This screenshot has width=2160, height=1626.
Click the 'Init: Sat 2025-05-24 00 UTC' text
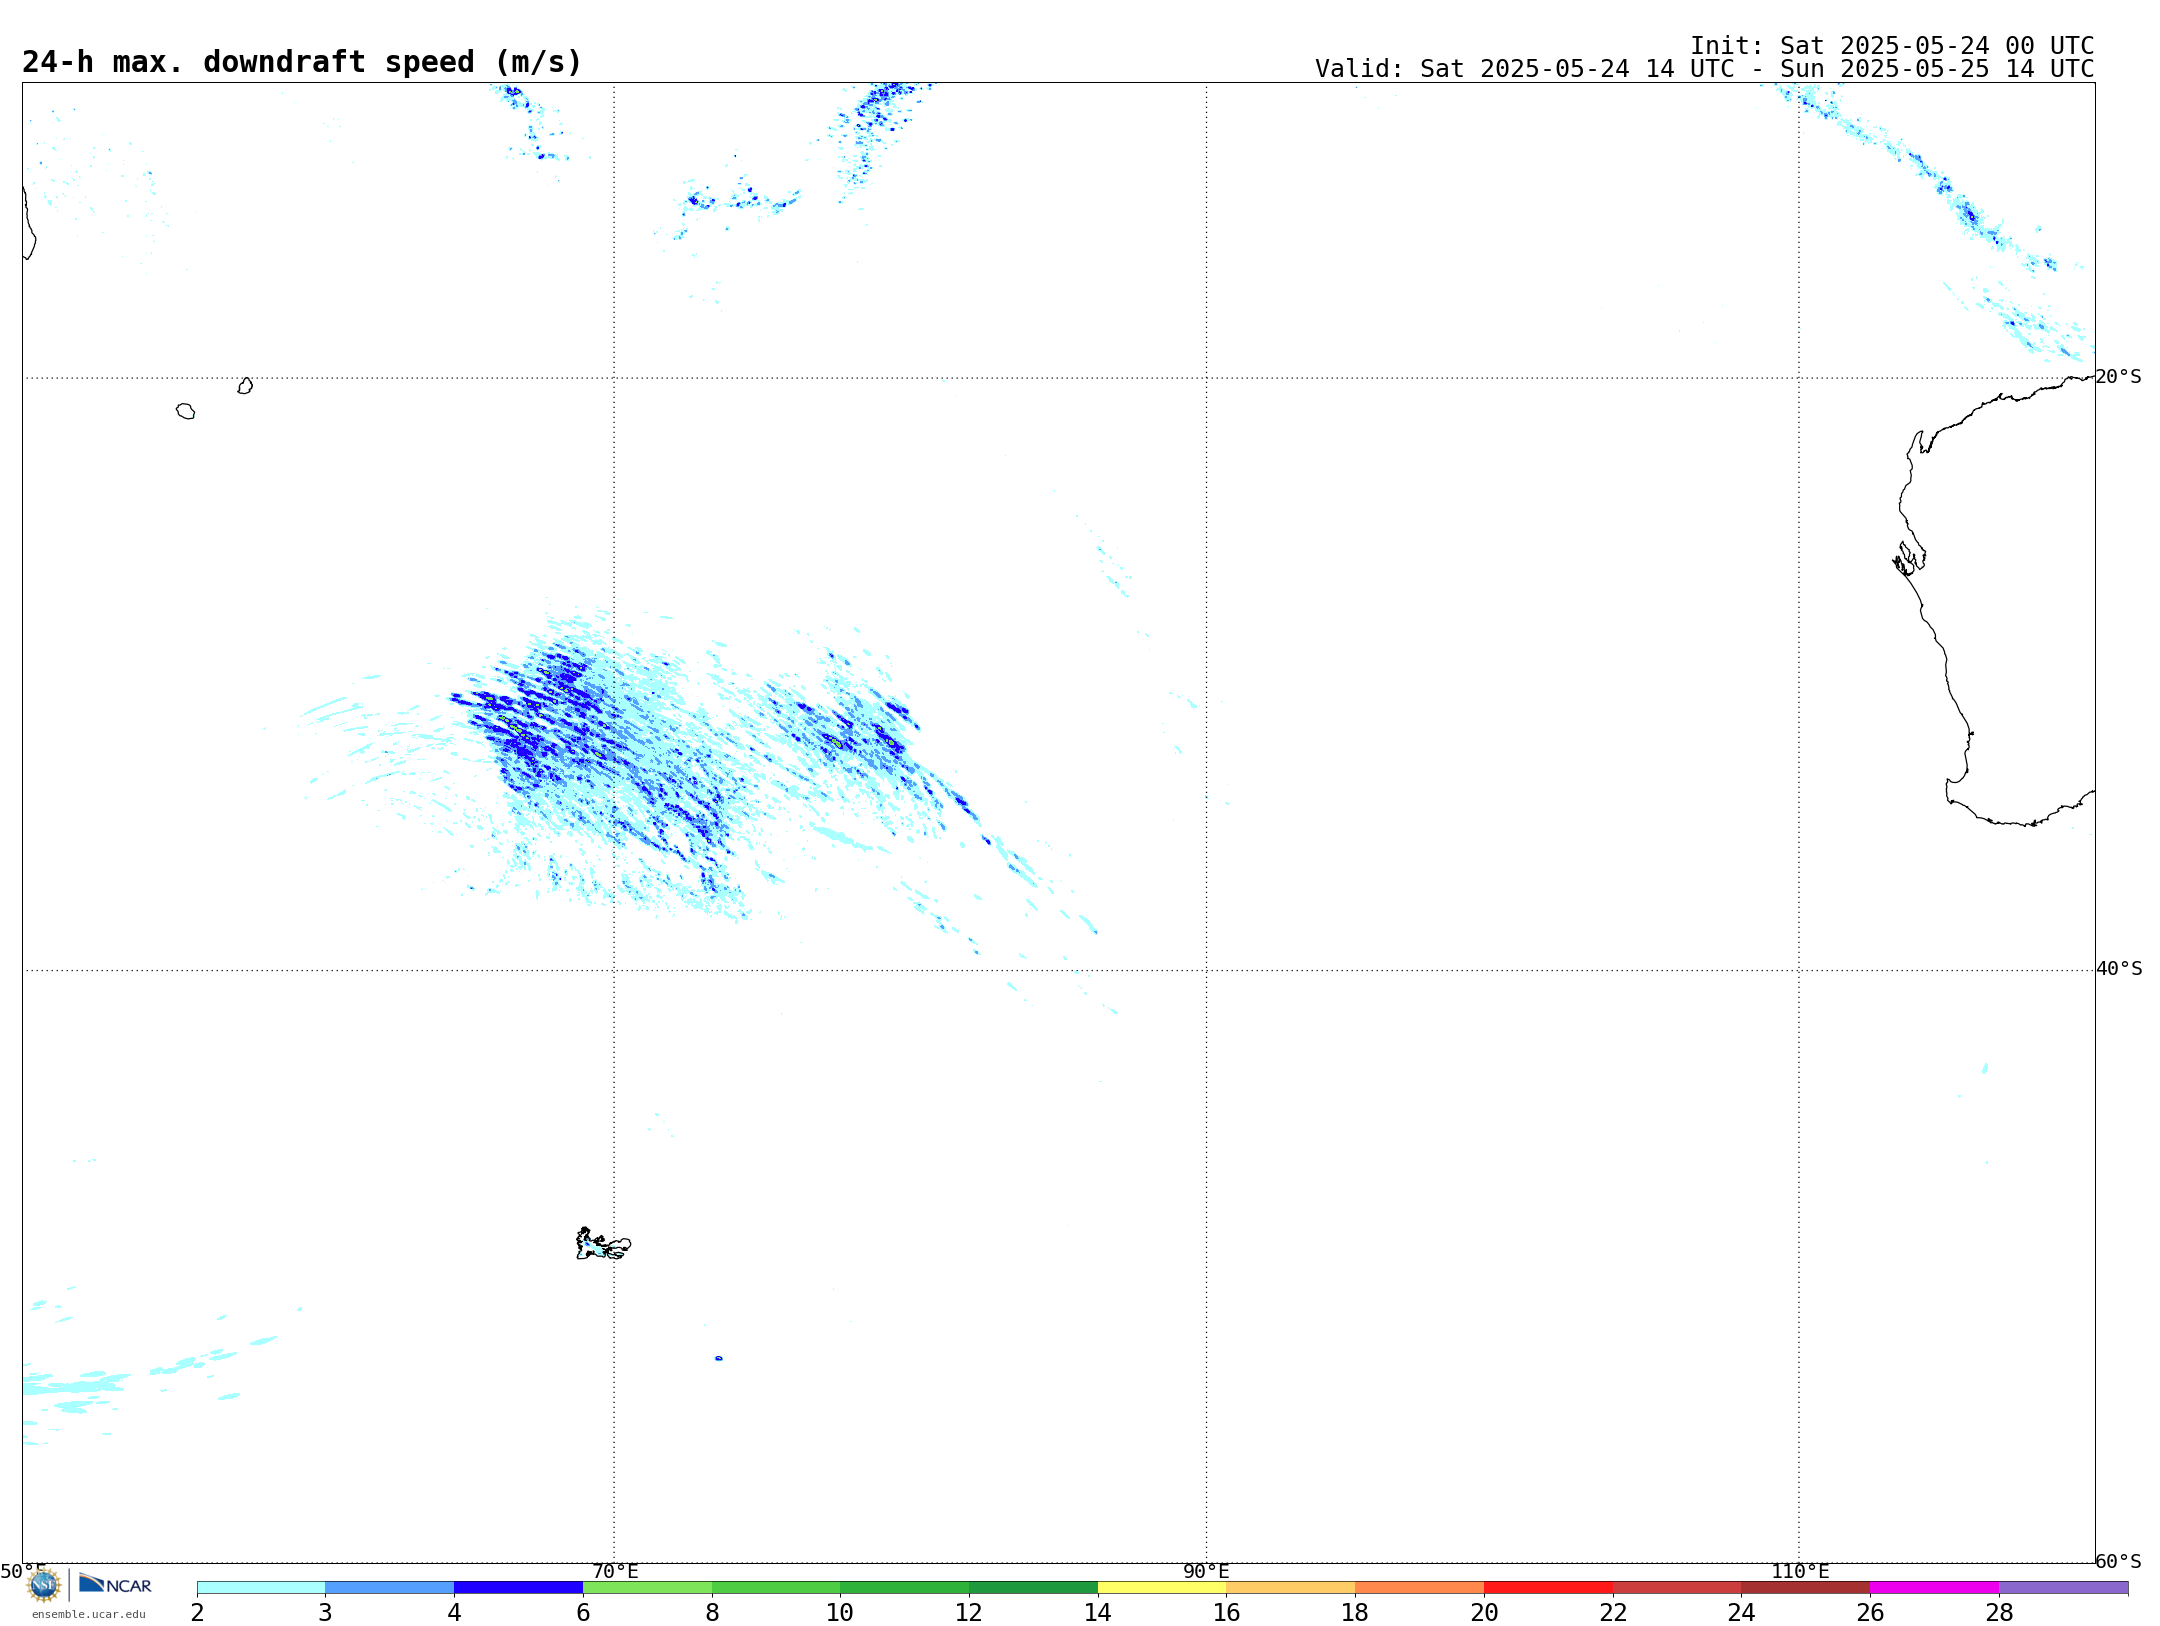(x=1892, y=46)
